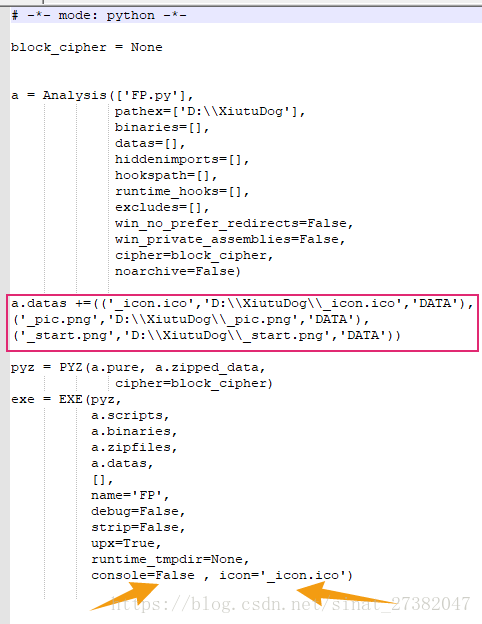Click hiddenimports=[] text
The image size is (482, 624).
pyautogui.click(x=182, y=160)
